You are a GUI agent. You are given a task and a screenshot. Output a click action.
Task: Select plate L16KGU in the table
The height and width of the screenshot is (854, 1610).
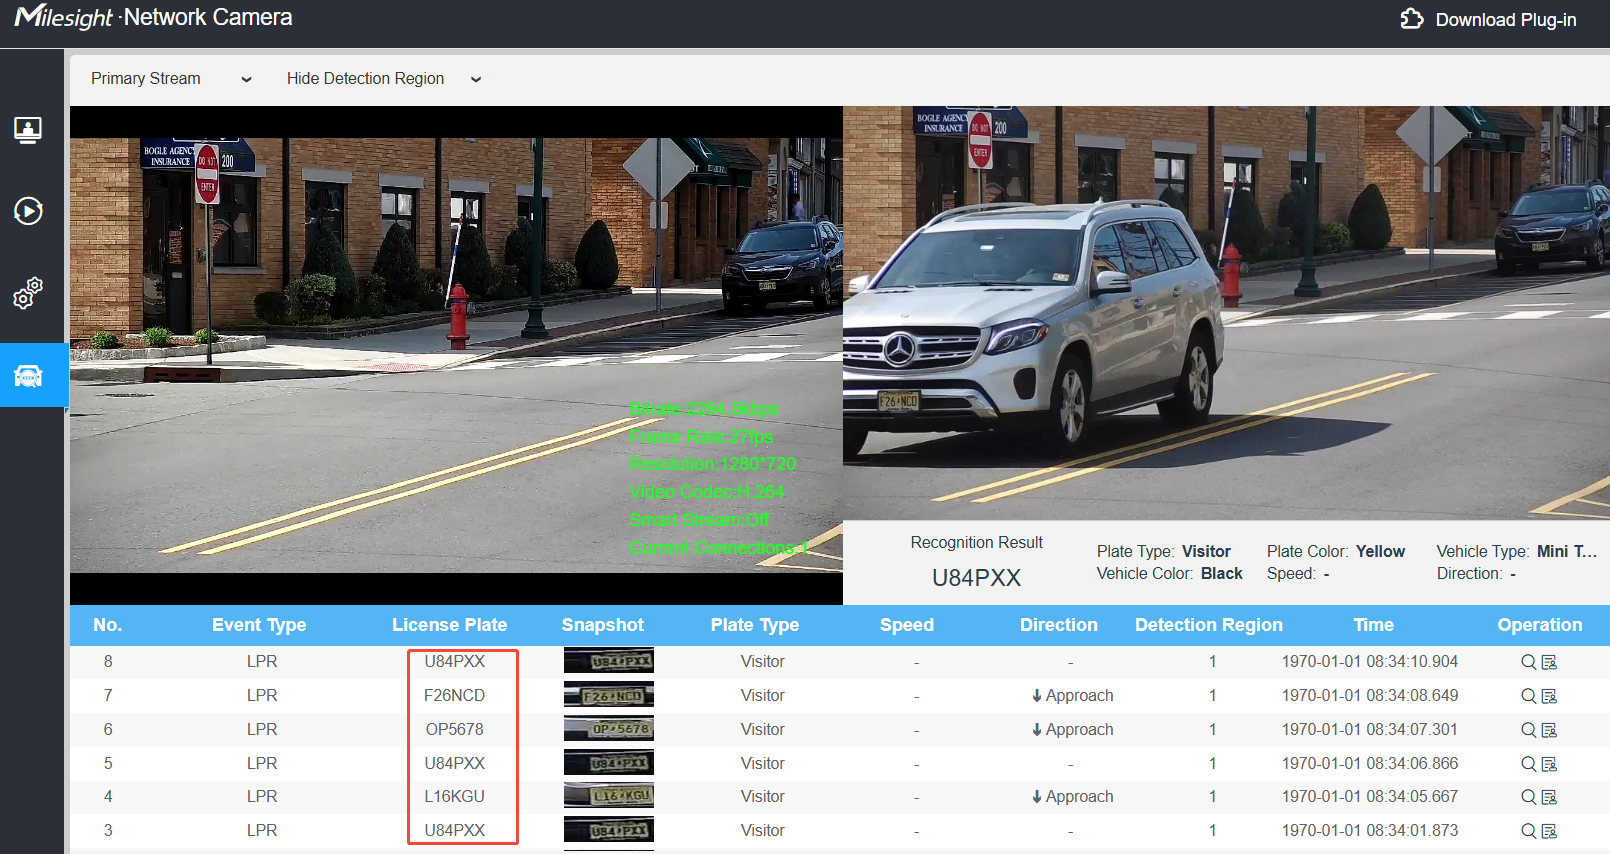click(454, 797)
